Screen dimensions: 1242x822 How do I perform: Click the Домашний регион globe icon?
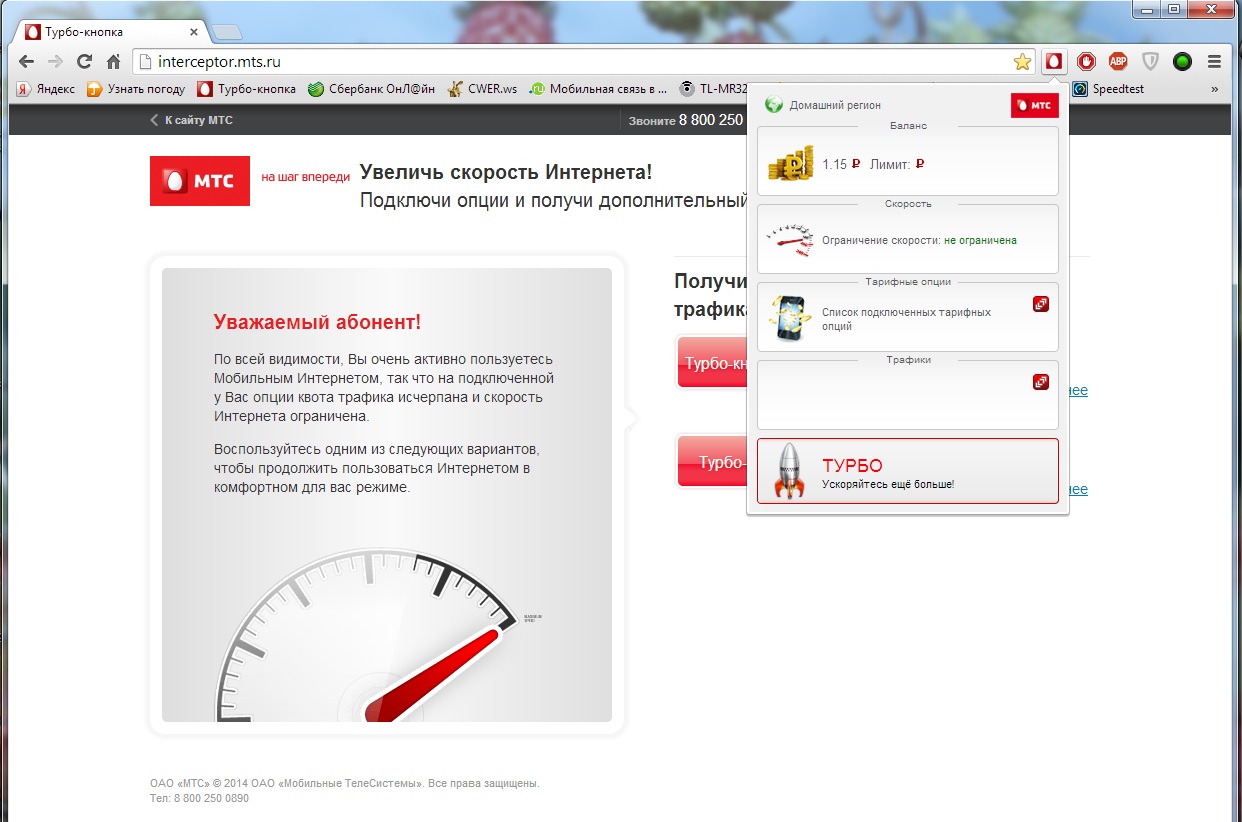(773, 105)
